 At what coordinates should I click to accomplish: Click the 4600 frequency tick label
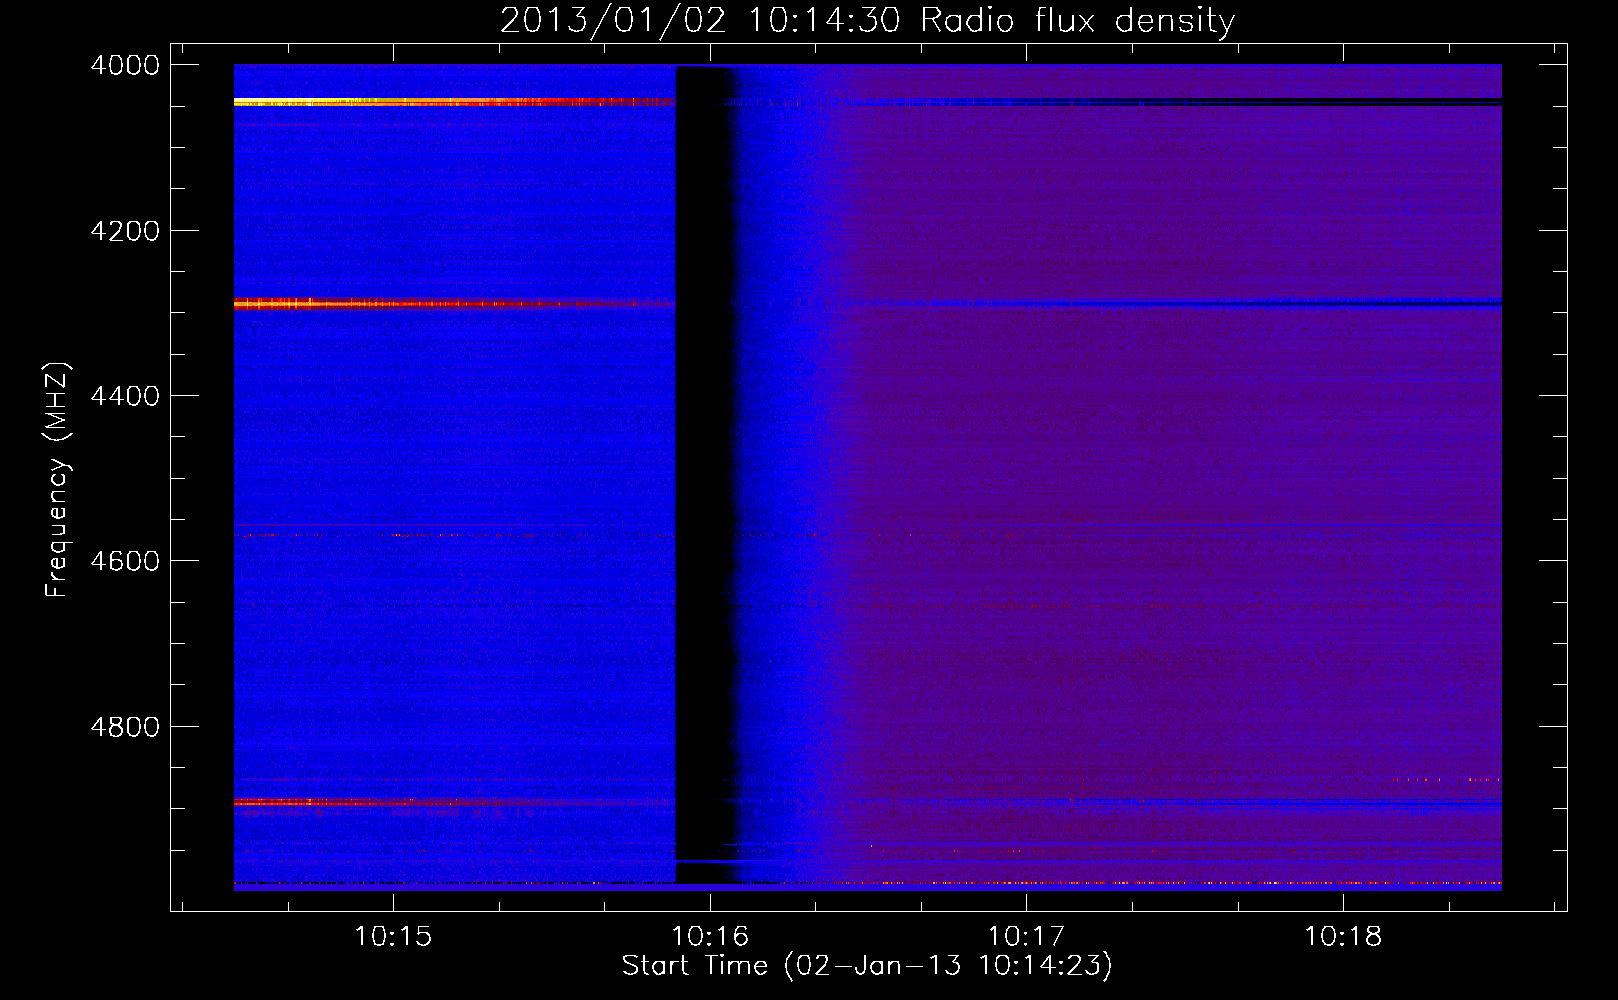(125, 561)
